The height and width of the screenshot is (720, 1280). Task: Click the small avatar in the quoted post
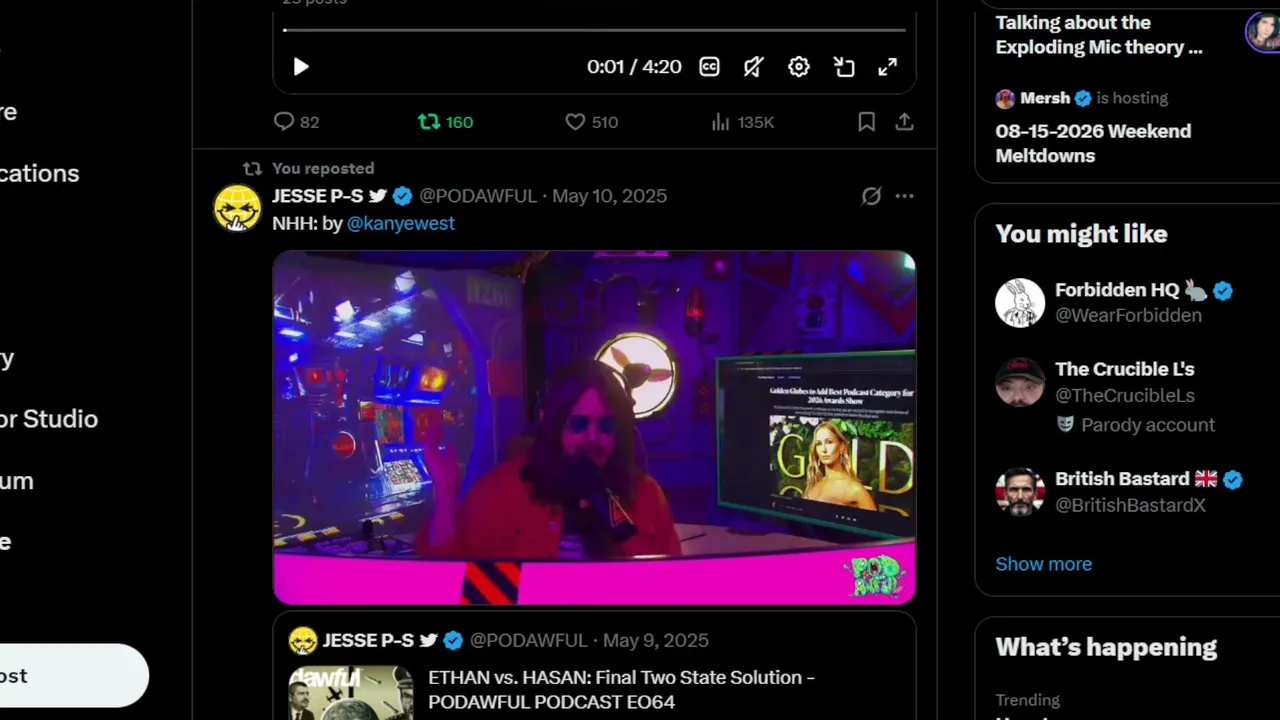[303, 640]
